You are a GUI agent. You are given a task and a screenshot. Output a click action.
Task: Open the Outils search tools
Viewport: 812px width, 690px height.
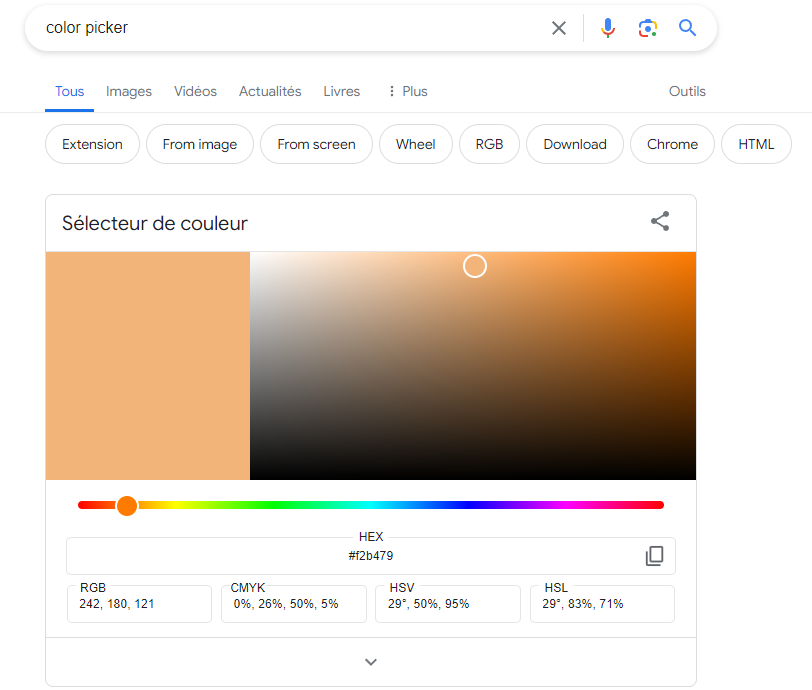click(687, 91)
